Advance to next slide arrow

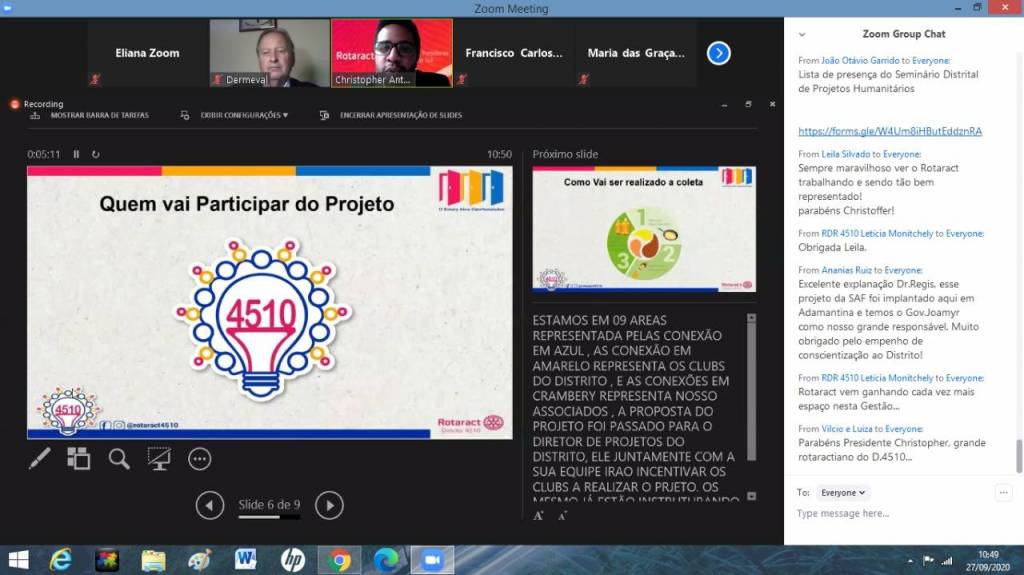click(329, 506)
